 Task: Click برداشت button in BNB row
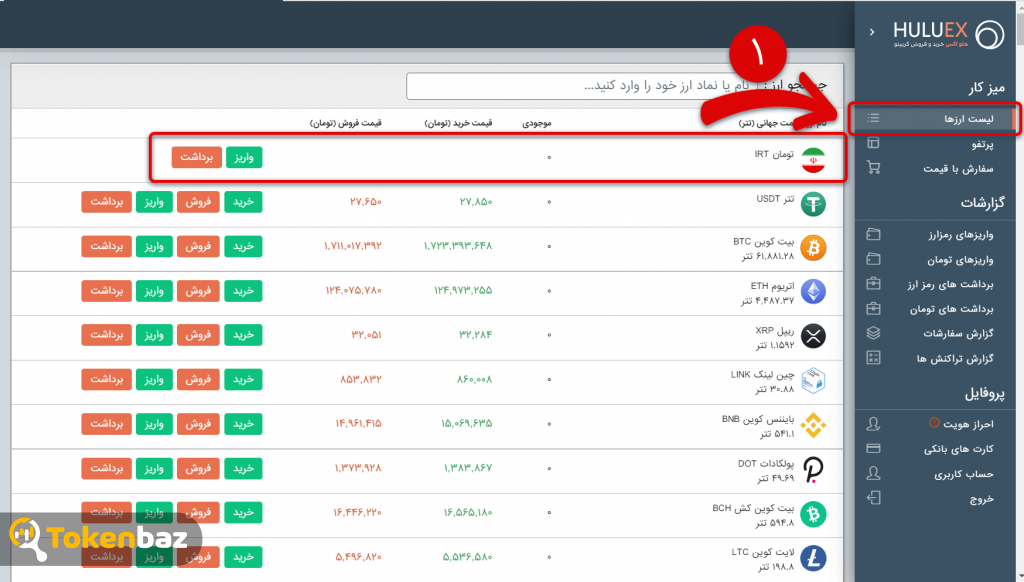[106, 423]
